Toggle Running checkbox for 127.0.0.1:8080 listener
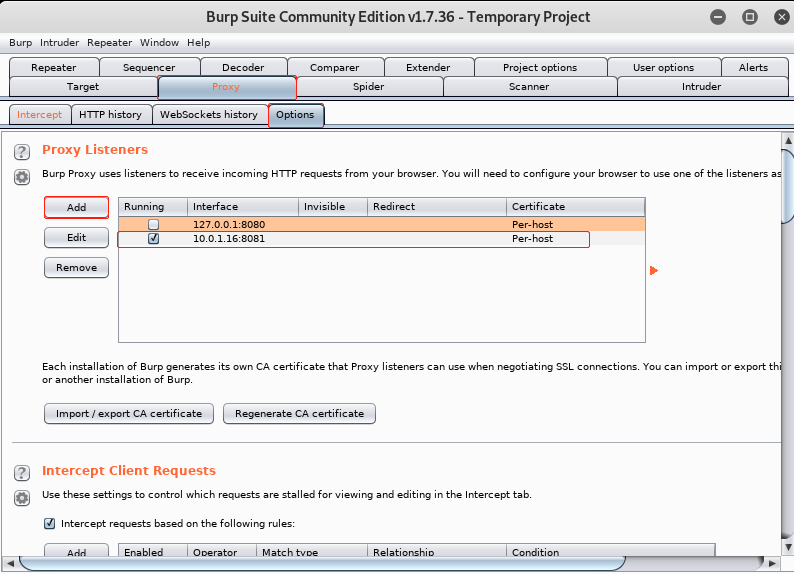The image size is (794, 574). (153, 225)
